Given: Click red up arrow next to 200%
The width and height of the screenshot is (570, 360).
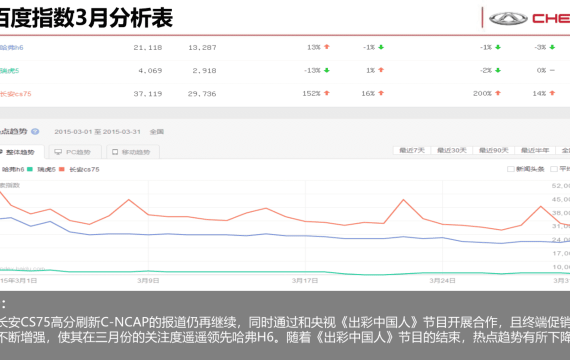Looking at the screenshot, I should pyautogui.click(x=498, y=93).
